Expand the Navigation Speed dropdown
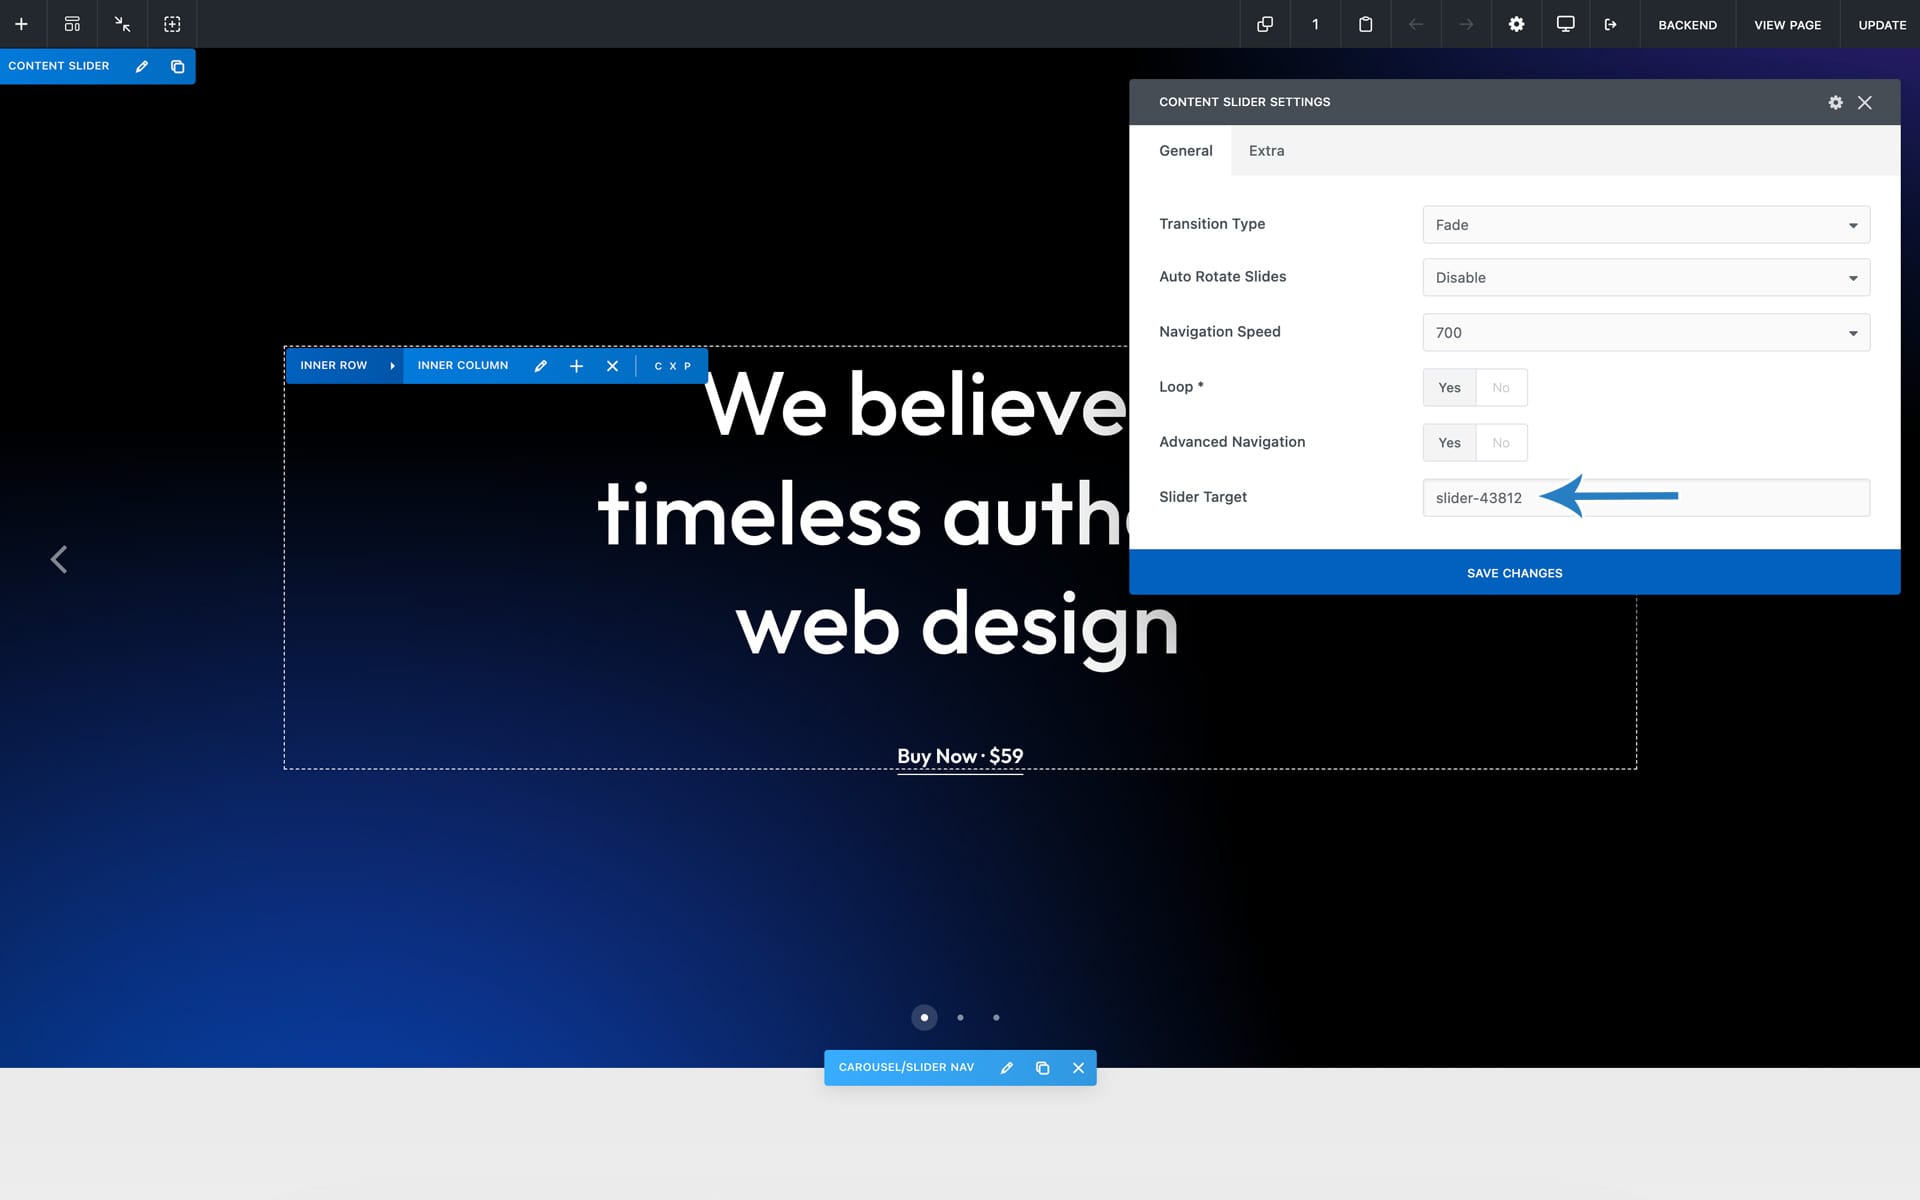This screenshot has width=1920, height=1200. click(1645, 333)
